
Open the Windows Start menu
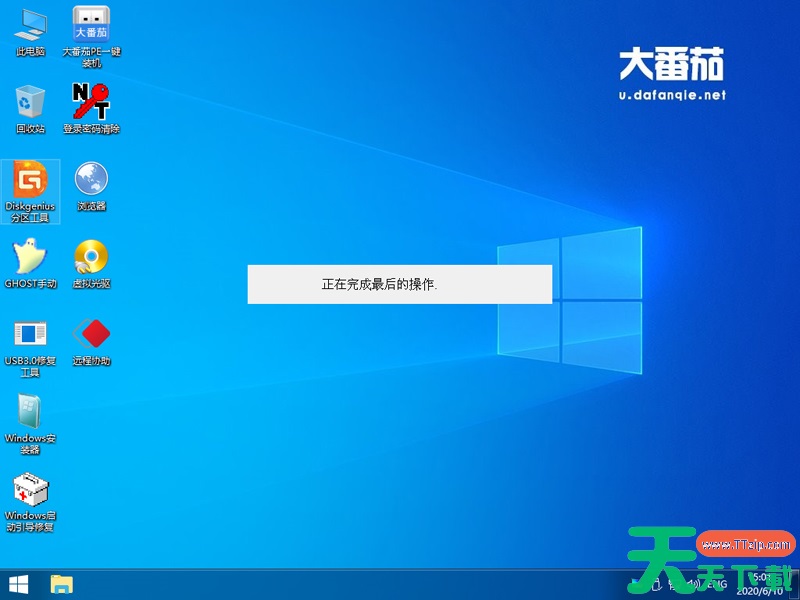[x=18, y=584]
